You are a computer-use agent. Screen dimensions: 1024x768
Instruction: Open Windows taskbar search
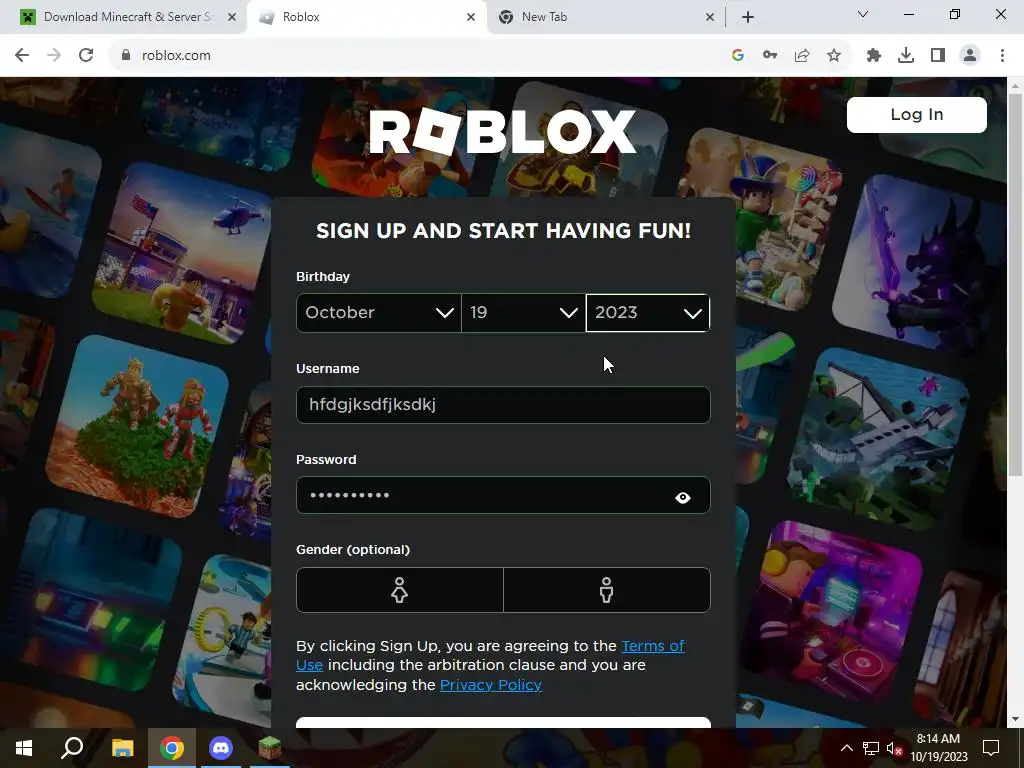[72, 748]
